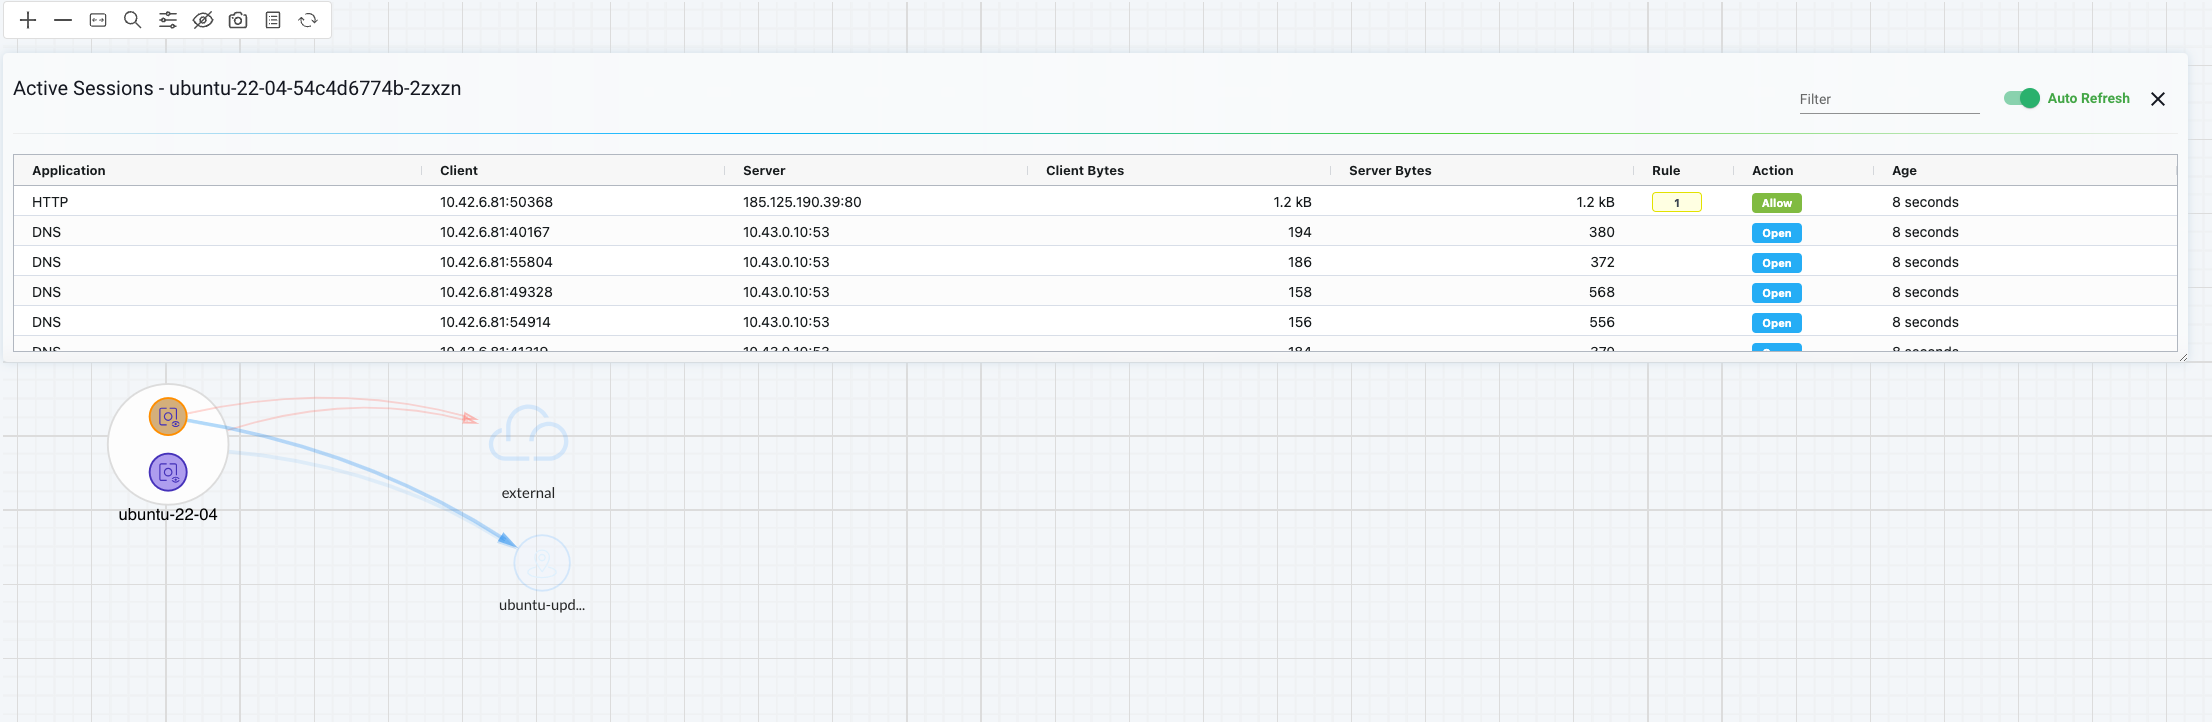Focus the Filter input field
2212x722 pixels.
[1889, 99]
